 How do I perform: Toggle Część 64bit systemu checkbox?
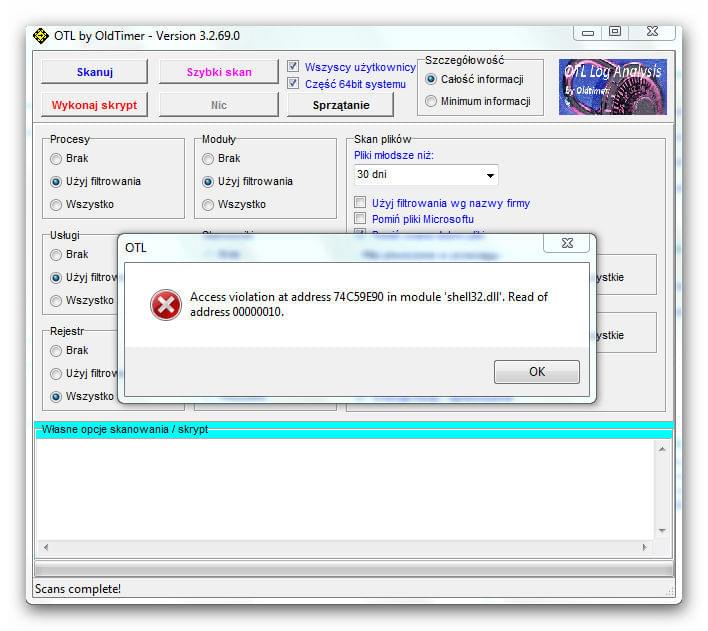(x=293, y=84)
